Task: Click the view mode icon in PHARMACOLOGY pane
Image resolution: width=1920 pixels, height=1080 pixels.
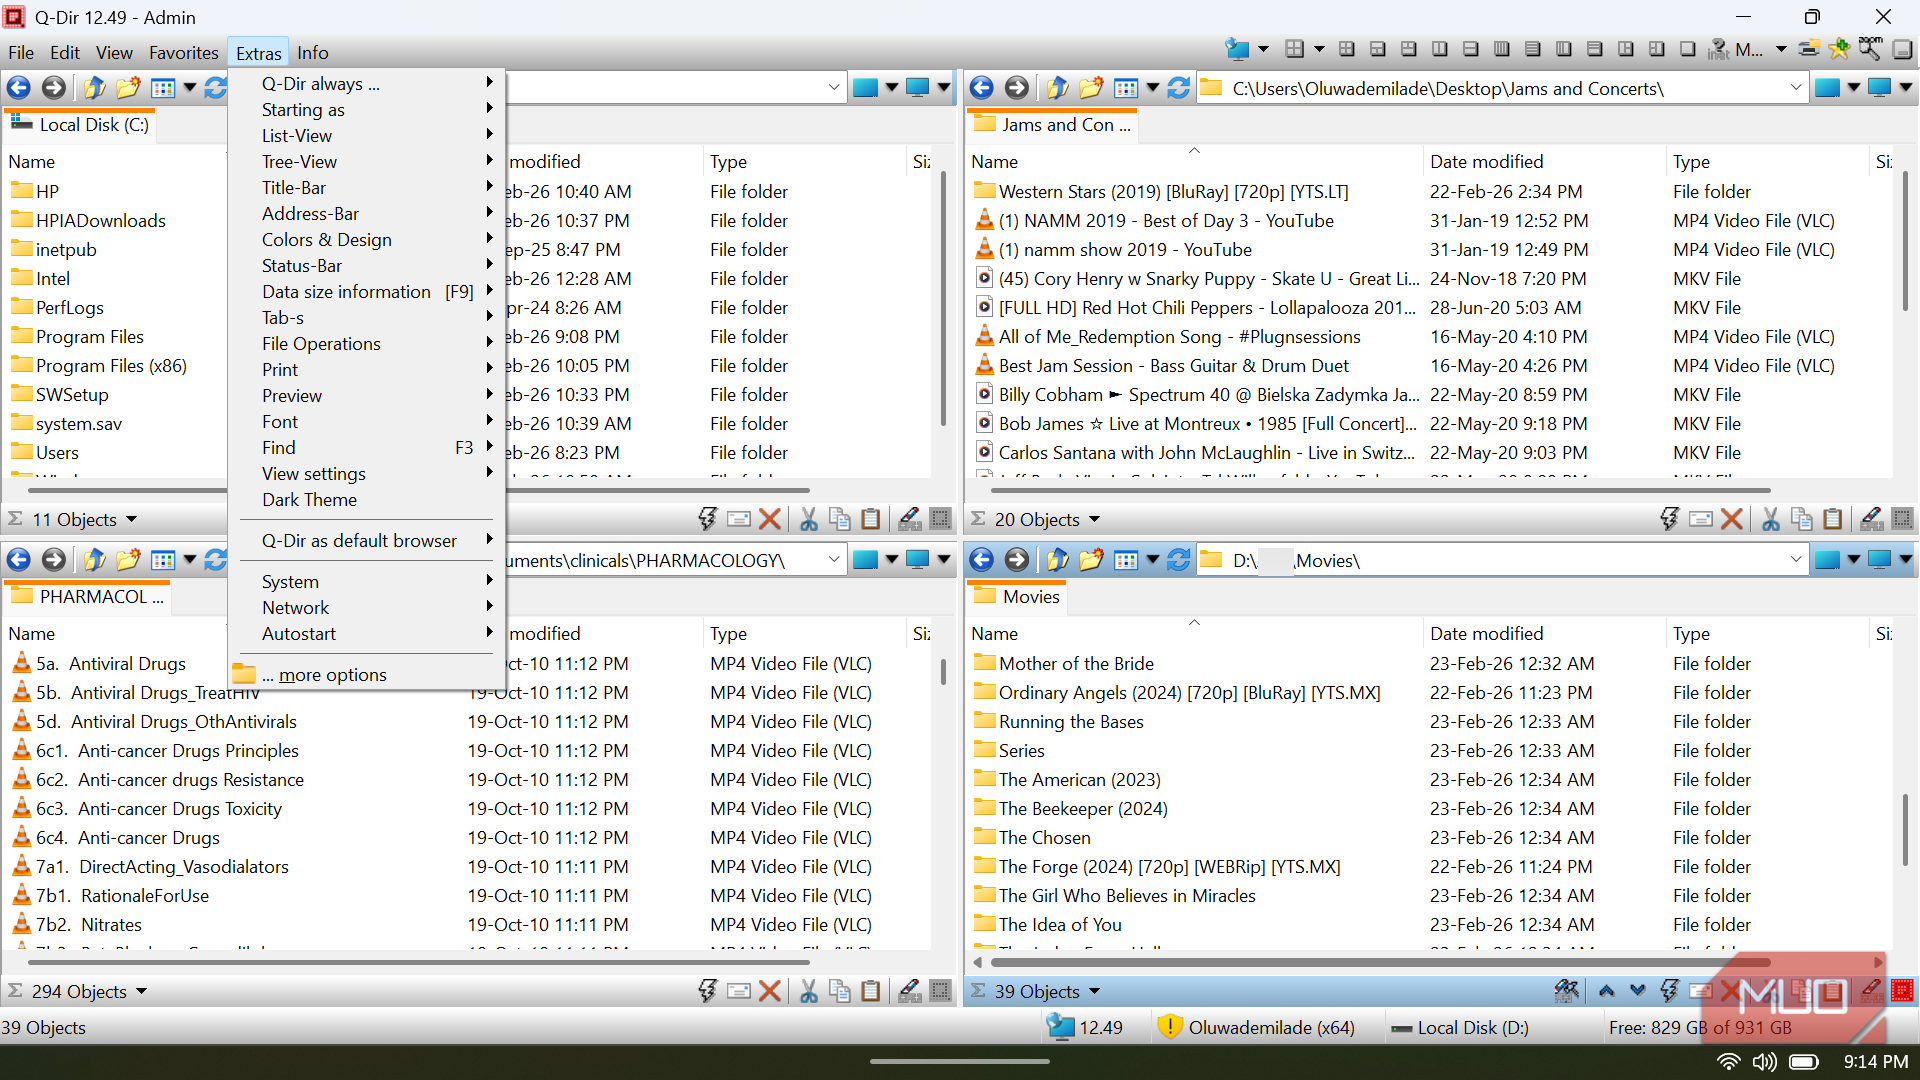Action: click(162, 560)
